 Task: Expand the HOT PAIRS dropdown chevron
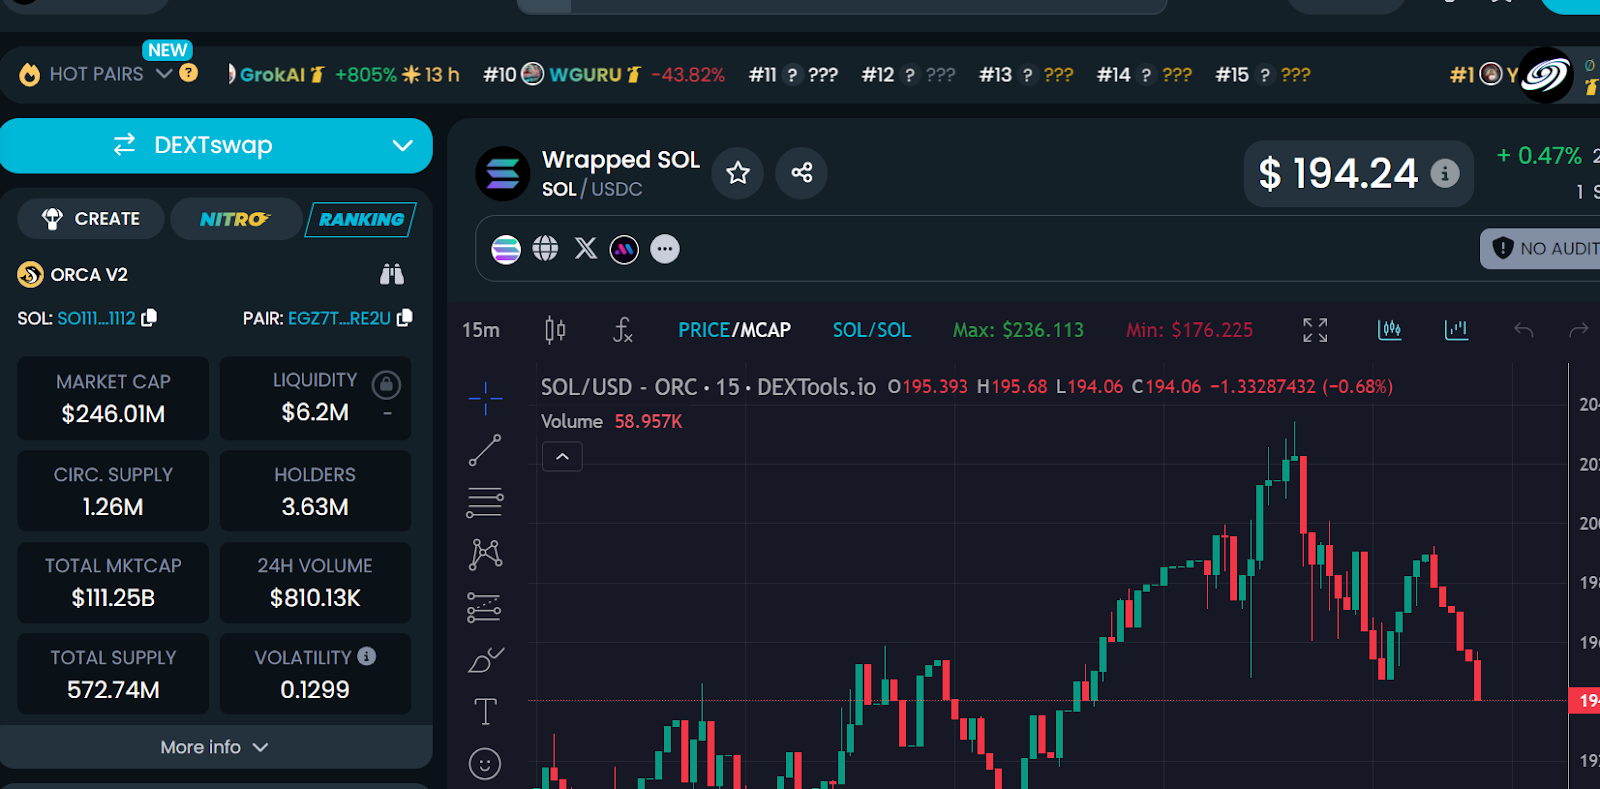[164, 74]
